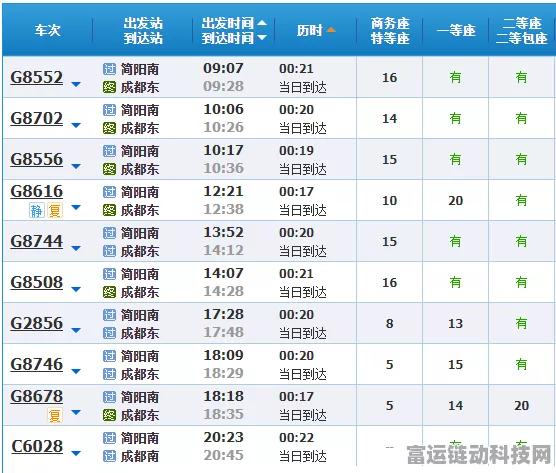Screen dimensions: 556x473
Task: Click second class seat count 20 for G8678
Action: click(x=521, y=405)
